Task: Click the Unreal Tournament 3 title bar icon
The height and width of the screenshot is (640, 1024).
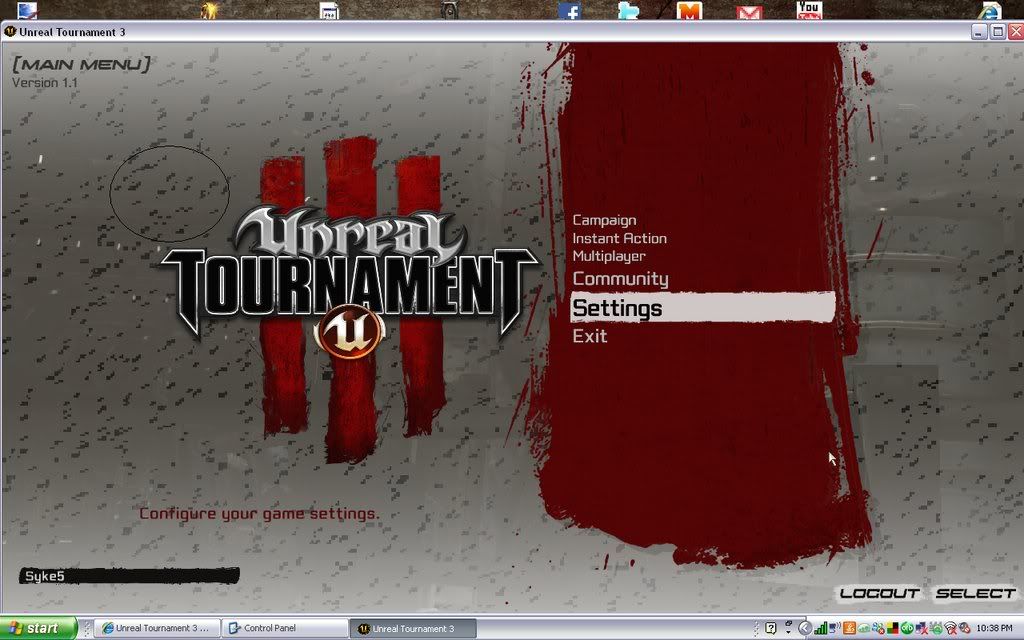Action: (x=10, y=31)
